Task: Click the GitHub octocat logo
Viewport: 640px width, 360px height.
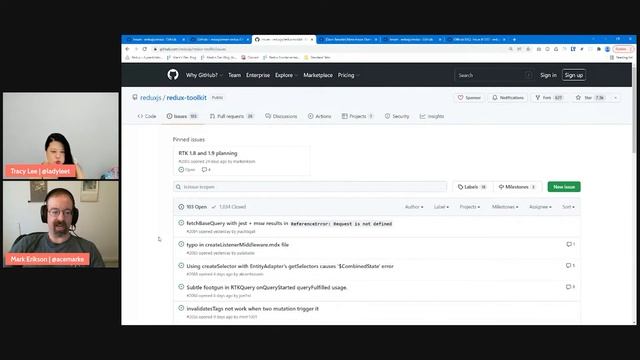Action: (173, 75)
